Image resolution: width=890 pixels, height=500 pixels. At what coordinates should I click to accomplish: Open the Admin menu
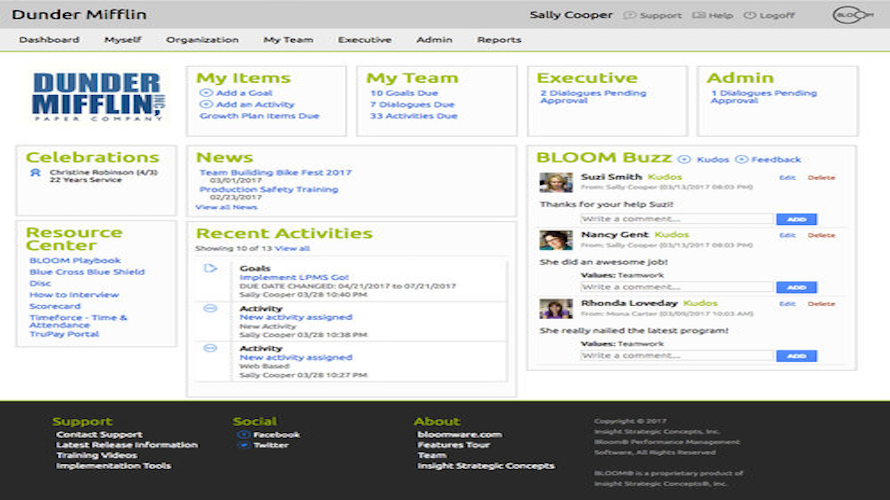(434, 40)
